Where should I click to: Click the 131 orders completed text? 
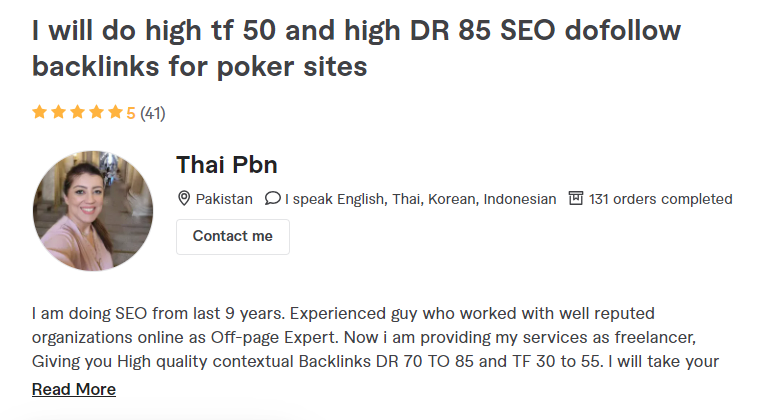click(x=660, y=199)
